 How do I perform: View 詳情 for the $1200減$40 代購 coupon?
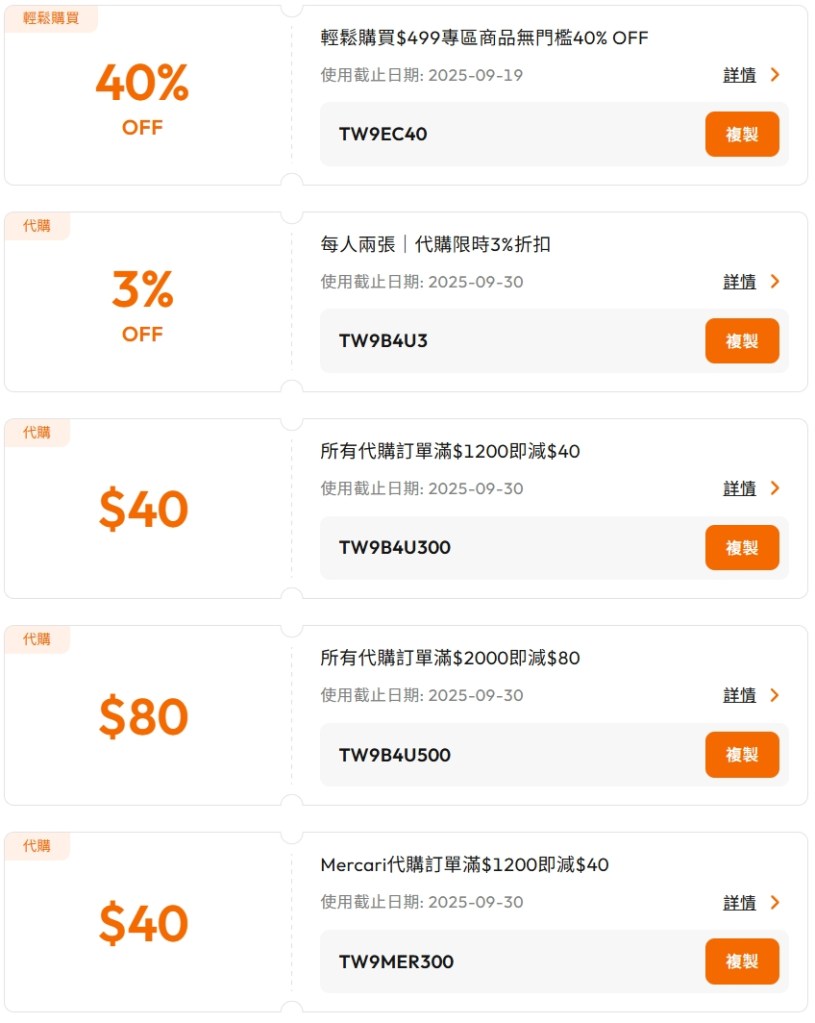[739, 489]
